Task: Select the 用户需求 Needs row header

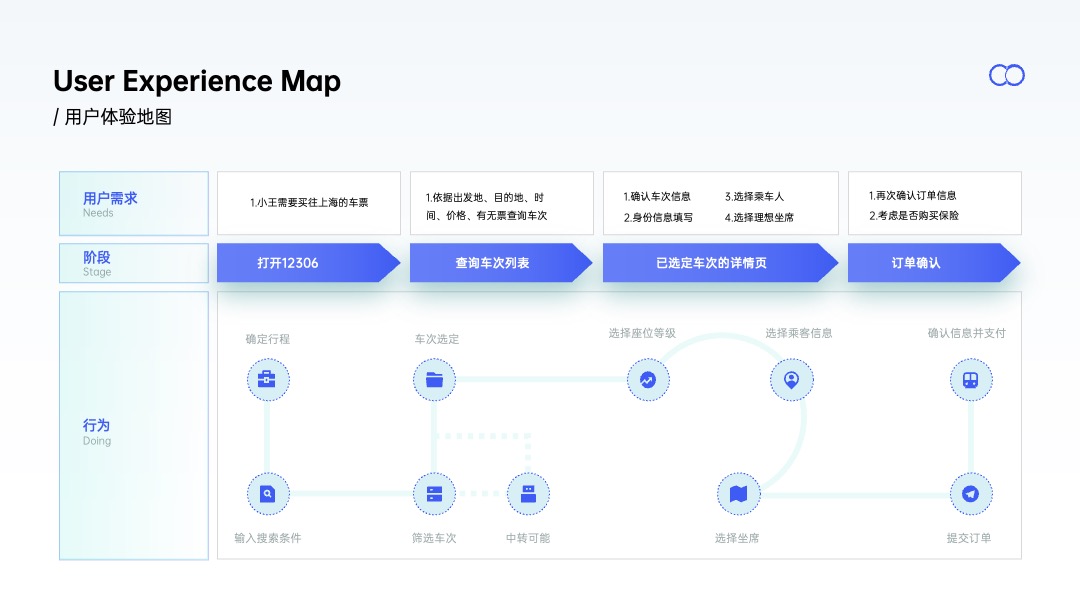Action: pyautogui.click(x=134, y=204)
